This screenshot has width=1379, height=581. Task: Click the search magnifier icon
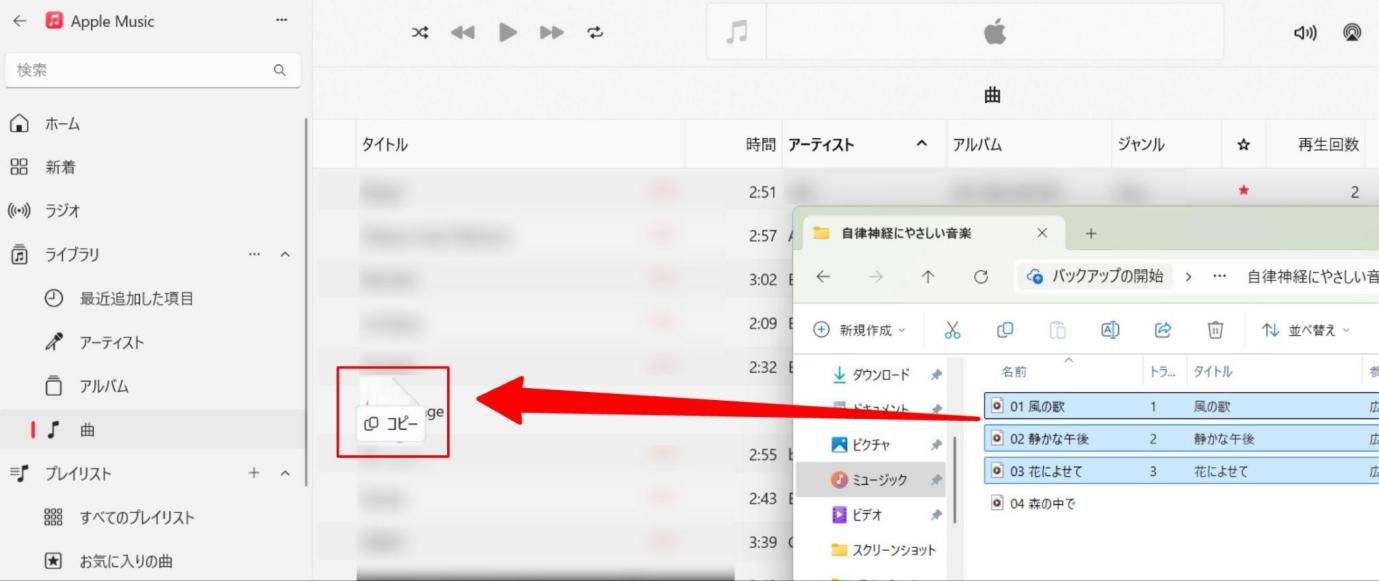(x=280, y=70)
